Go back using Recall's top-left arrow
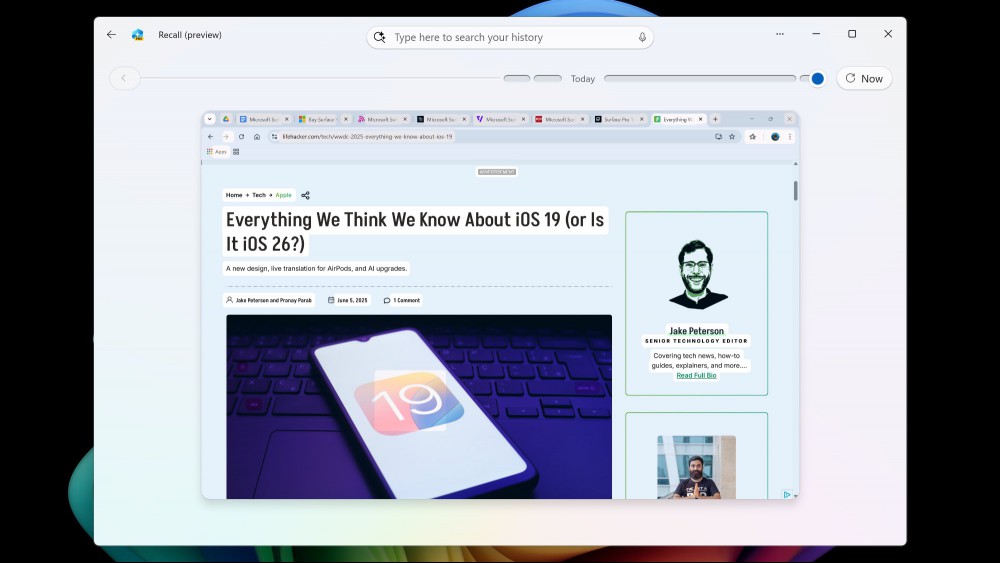The image size is (1000, 563). coord(112,34)
